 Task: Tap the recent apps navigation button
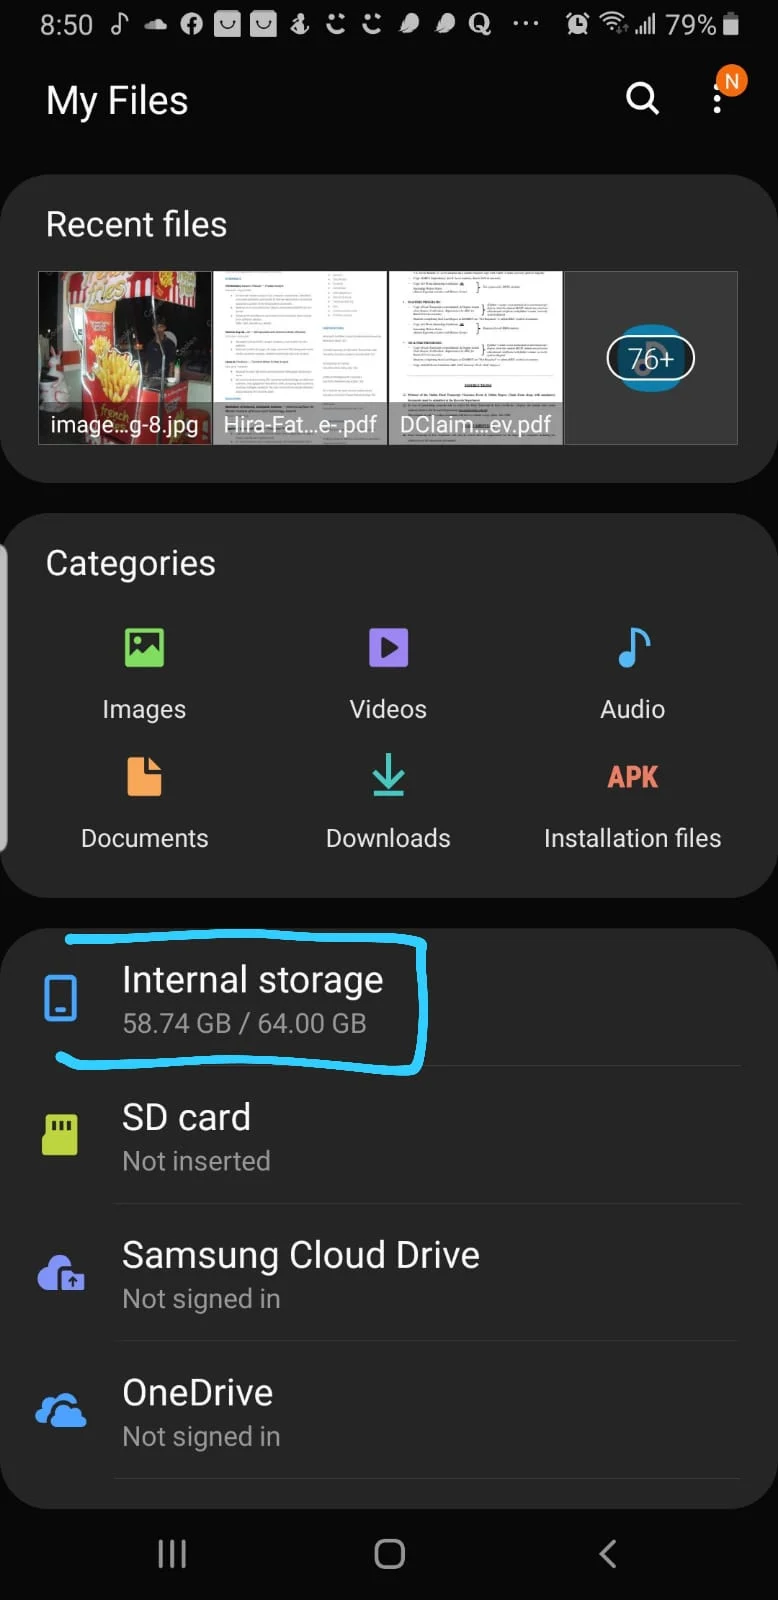click(172, 1553)
